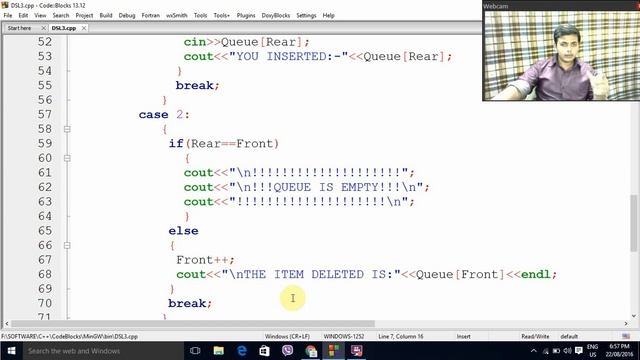The width and height of the screenshot is (640, 360).
Task: Open the Plugins menu
Action: click(246, 16)
